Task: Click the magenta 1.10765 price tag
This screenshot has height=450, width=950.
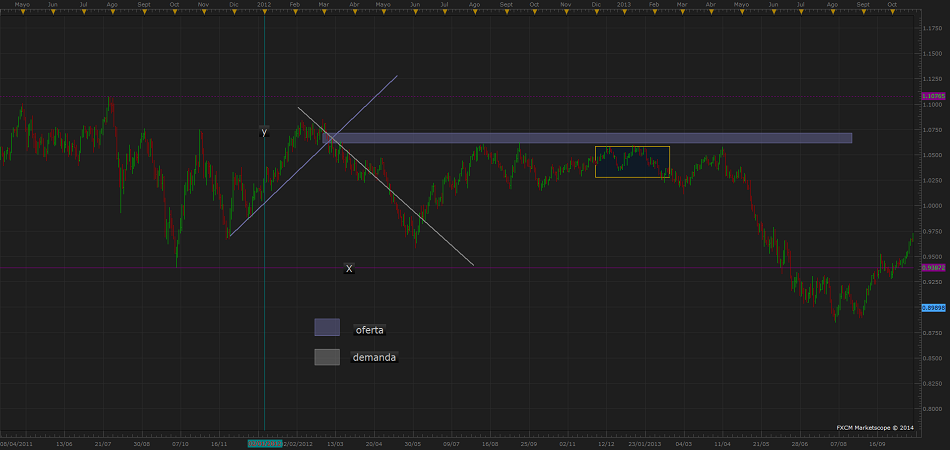Action: [x=932, y=96]
